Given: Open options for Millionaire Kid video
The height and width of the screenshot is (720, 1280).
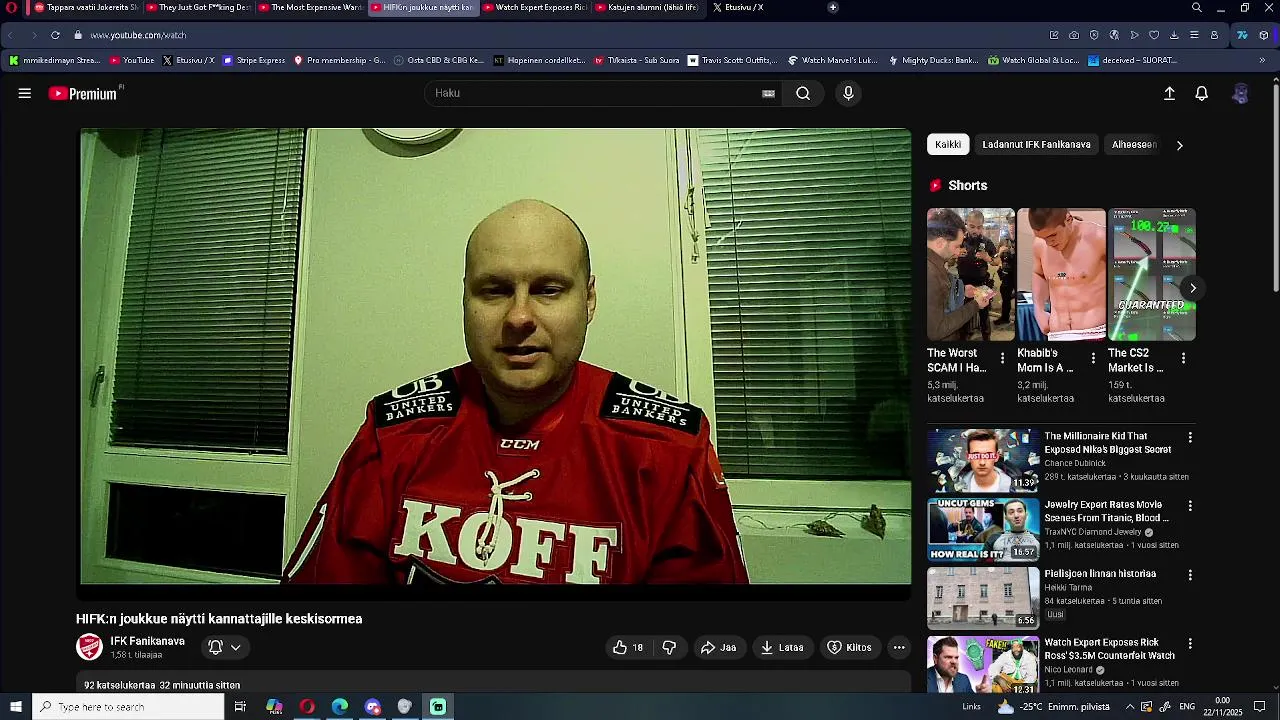Looking at the screenshot, I should [x=1190, y=437].
